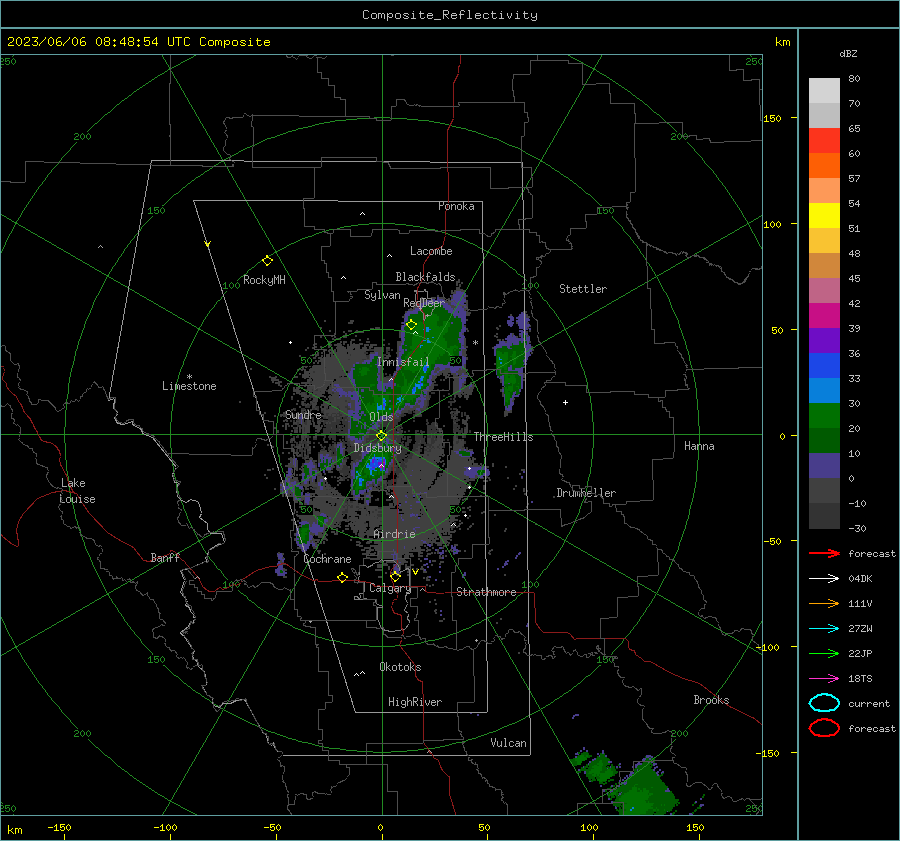Click the Drumheller city label
This screenshot has height=841, width=900.
click(x=586, y=493)
